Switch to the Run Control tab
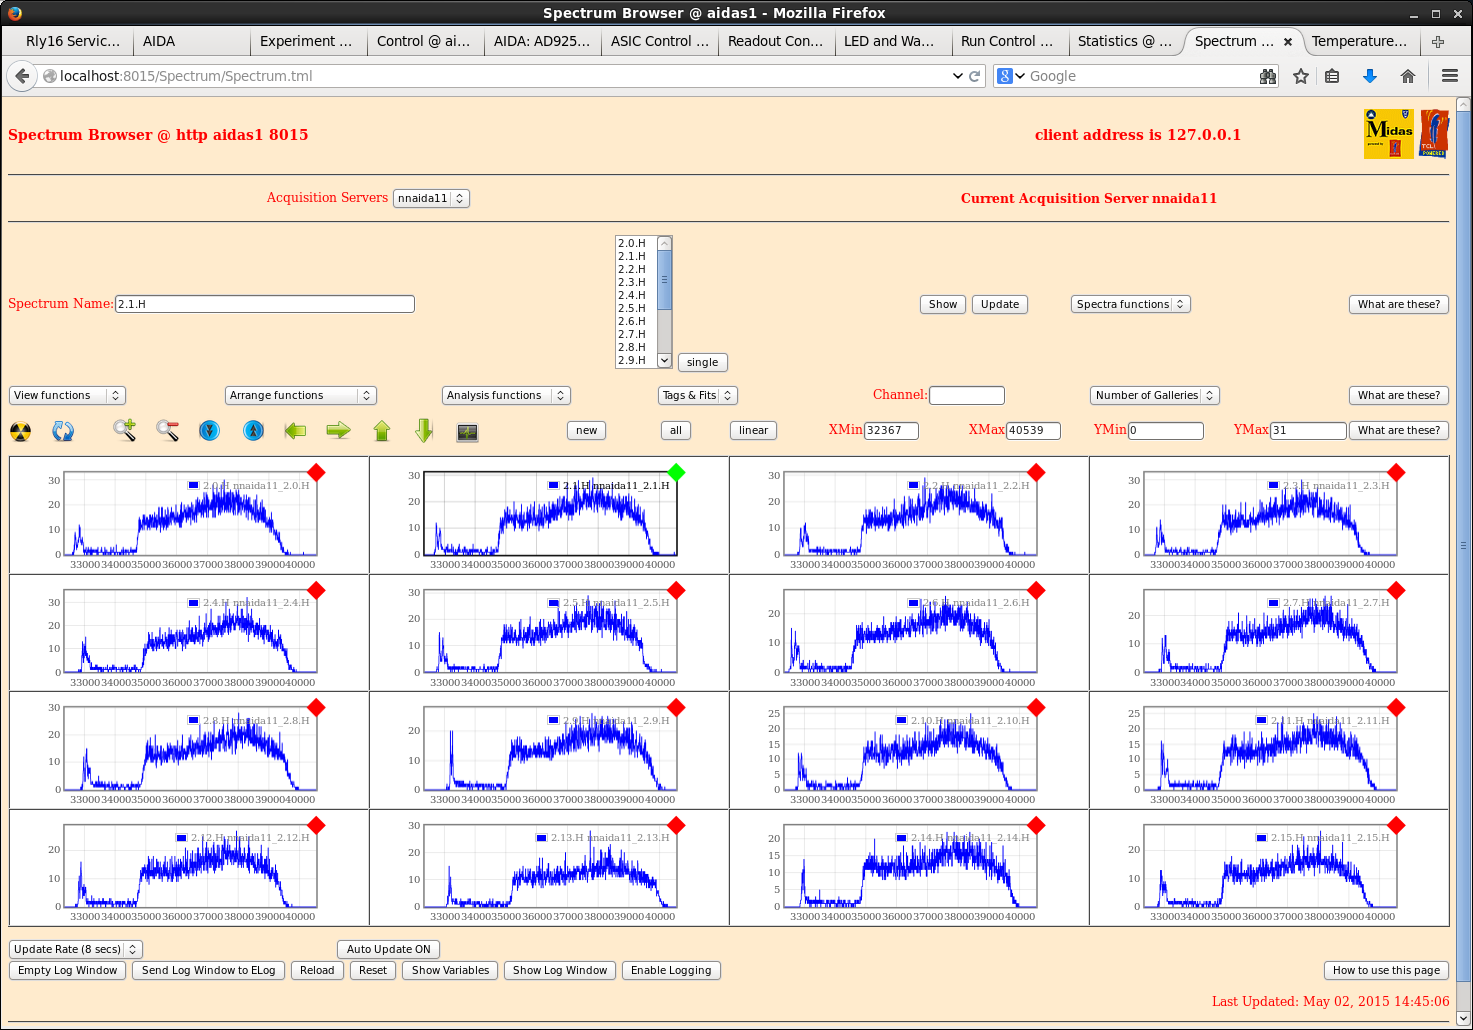Viewport: 1473px width, 1030px height. (1006, 41)
